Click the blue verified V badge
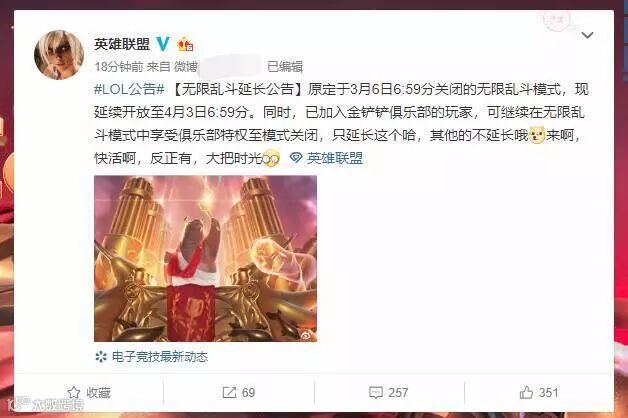628x418 pixels. coord(163,43)
